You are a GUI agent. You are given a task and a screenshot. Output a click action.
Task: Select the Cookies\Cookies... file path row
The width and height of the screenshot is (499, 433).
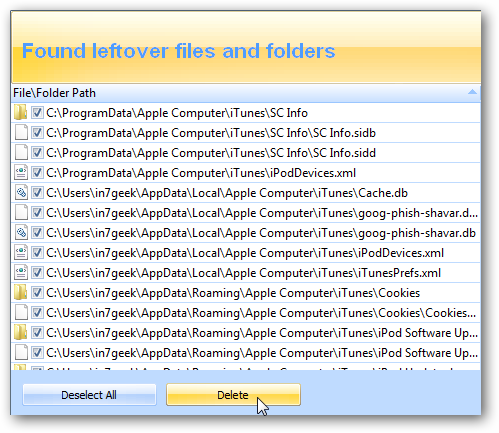[246, 313]
